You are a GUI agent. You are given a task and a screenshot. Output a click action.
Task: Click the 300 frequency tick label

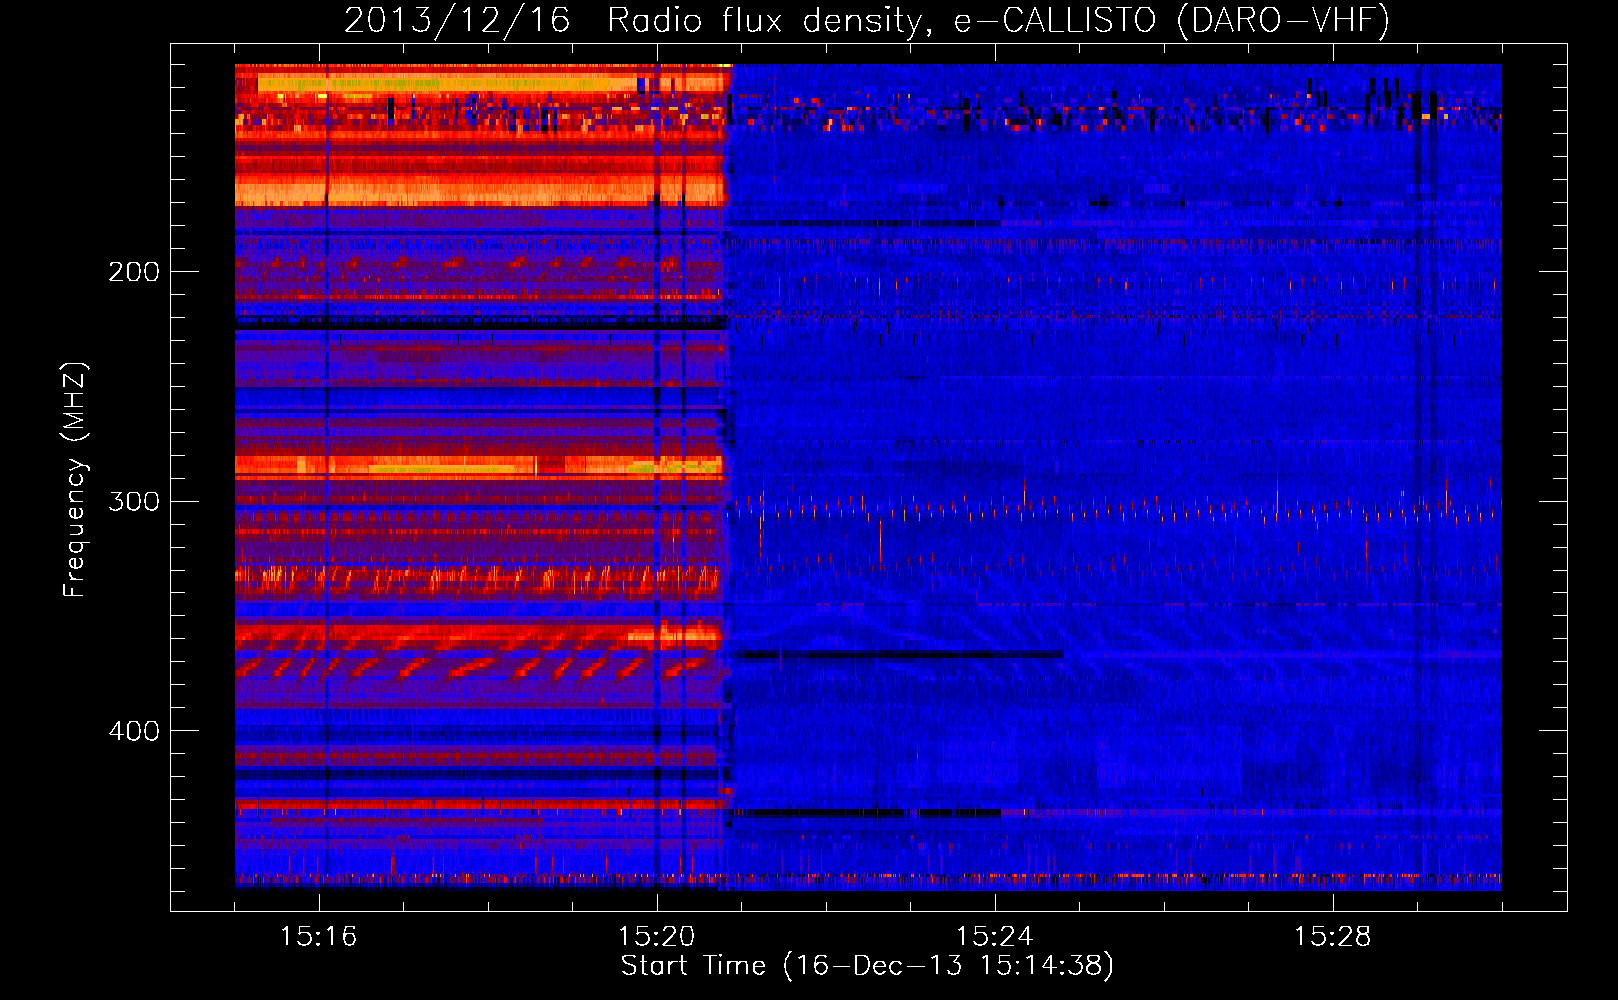(134, 501)
